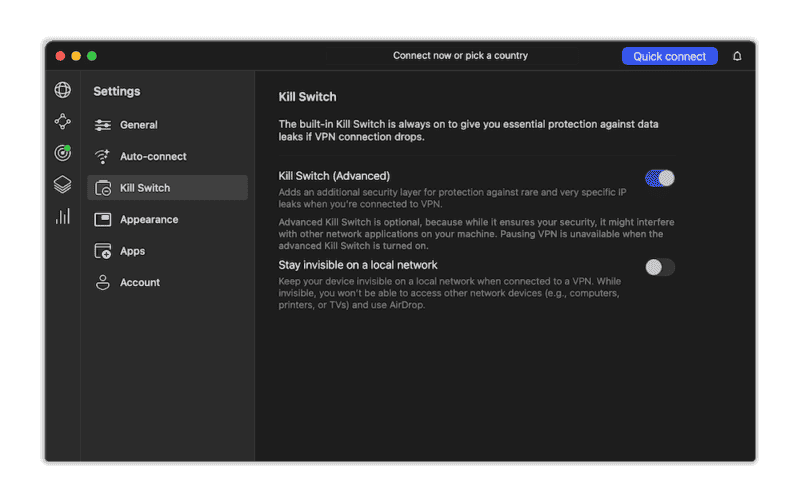Click the 'Kill Switch' page heading

tap(307, 97)
